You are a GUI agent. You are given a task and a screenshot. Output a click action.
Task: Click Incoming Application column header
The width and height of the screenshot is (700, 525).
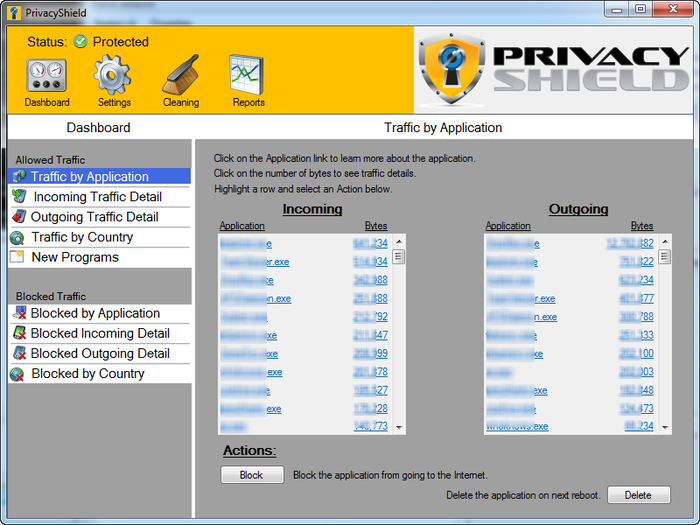tap(242, 226)
